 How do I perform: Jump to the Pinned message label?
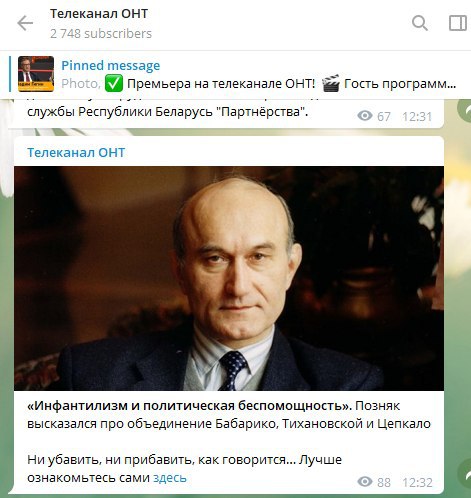(111, 65)
